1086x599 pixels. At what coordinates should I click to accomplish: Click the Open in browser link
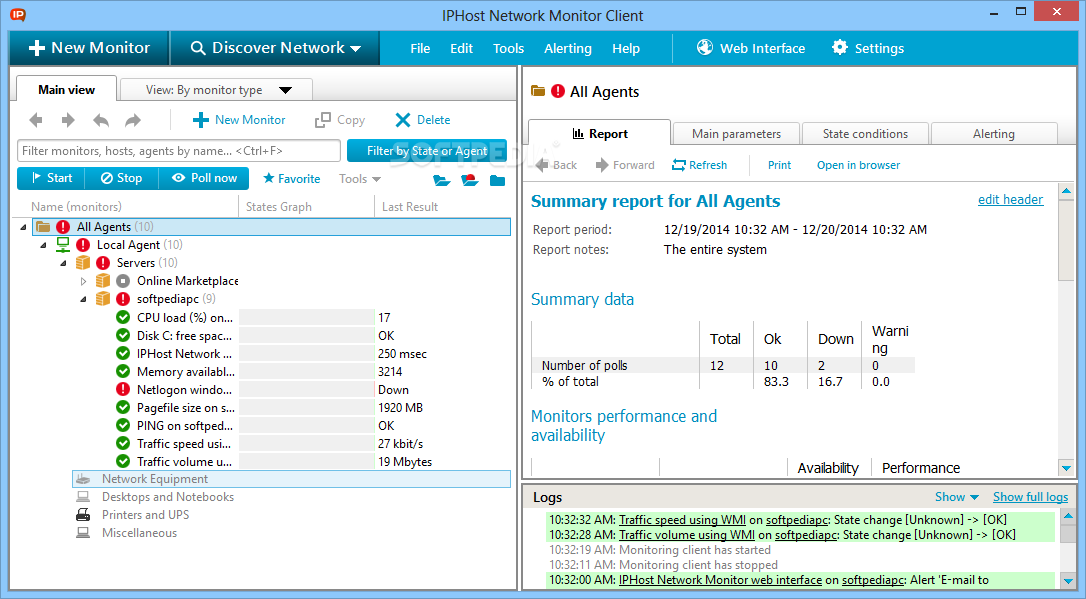(858, 165)
